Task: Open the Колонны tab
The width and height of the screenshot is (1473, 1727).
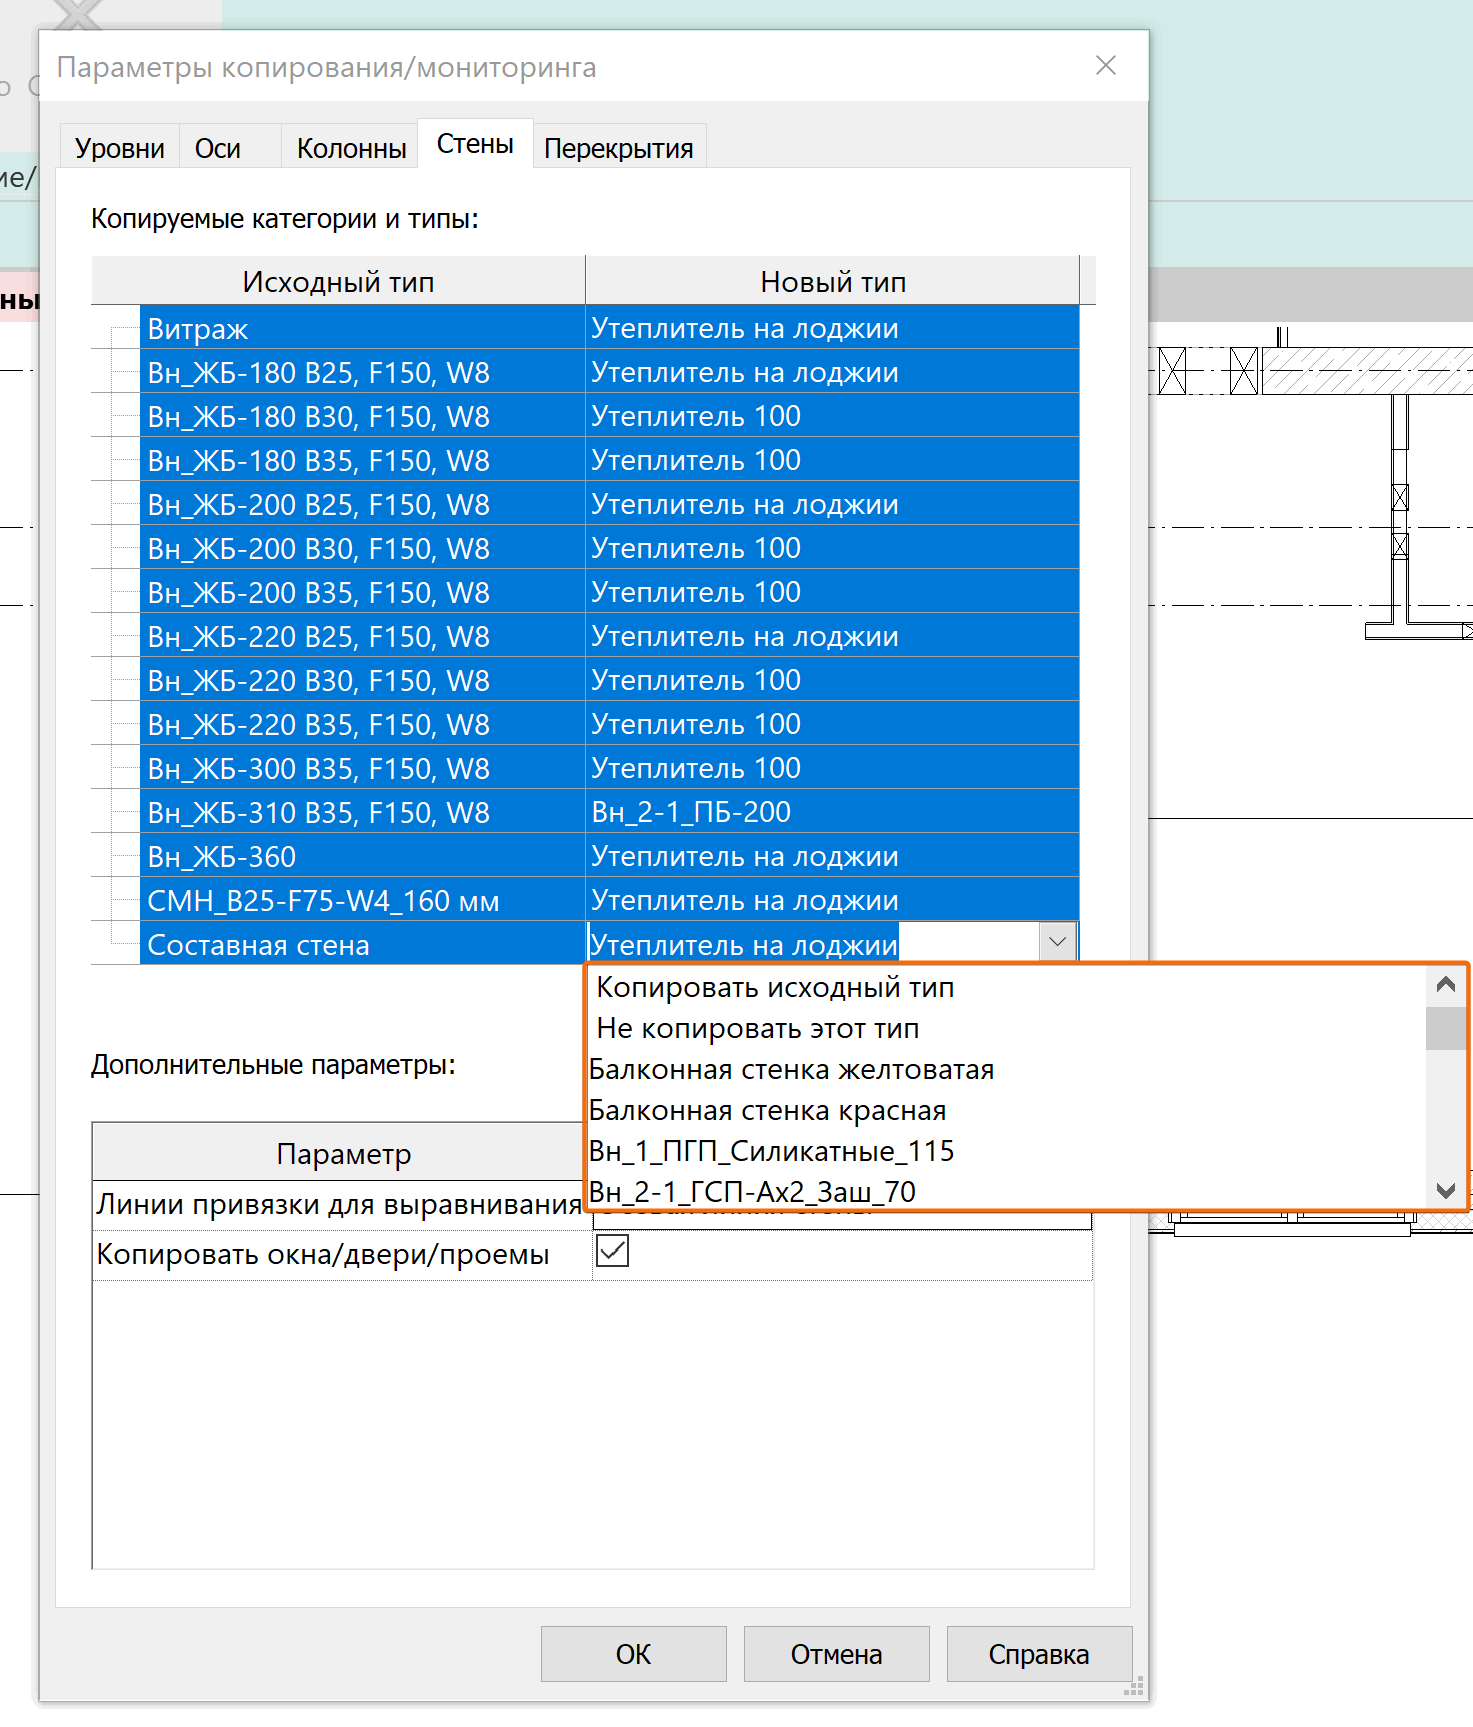Action: [x=351, y=148]
